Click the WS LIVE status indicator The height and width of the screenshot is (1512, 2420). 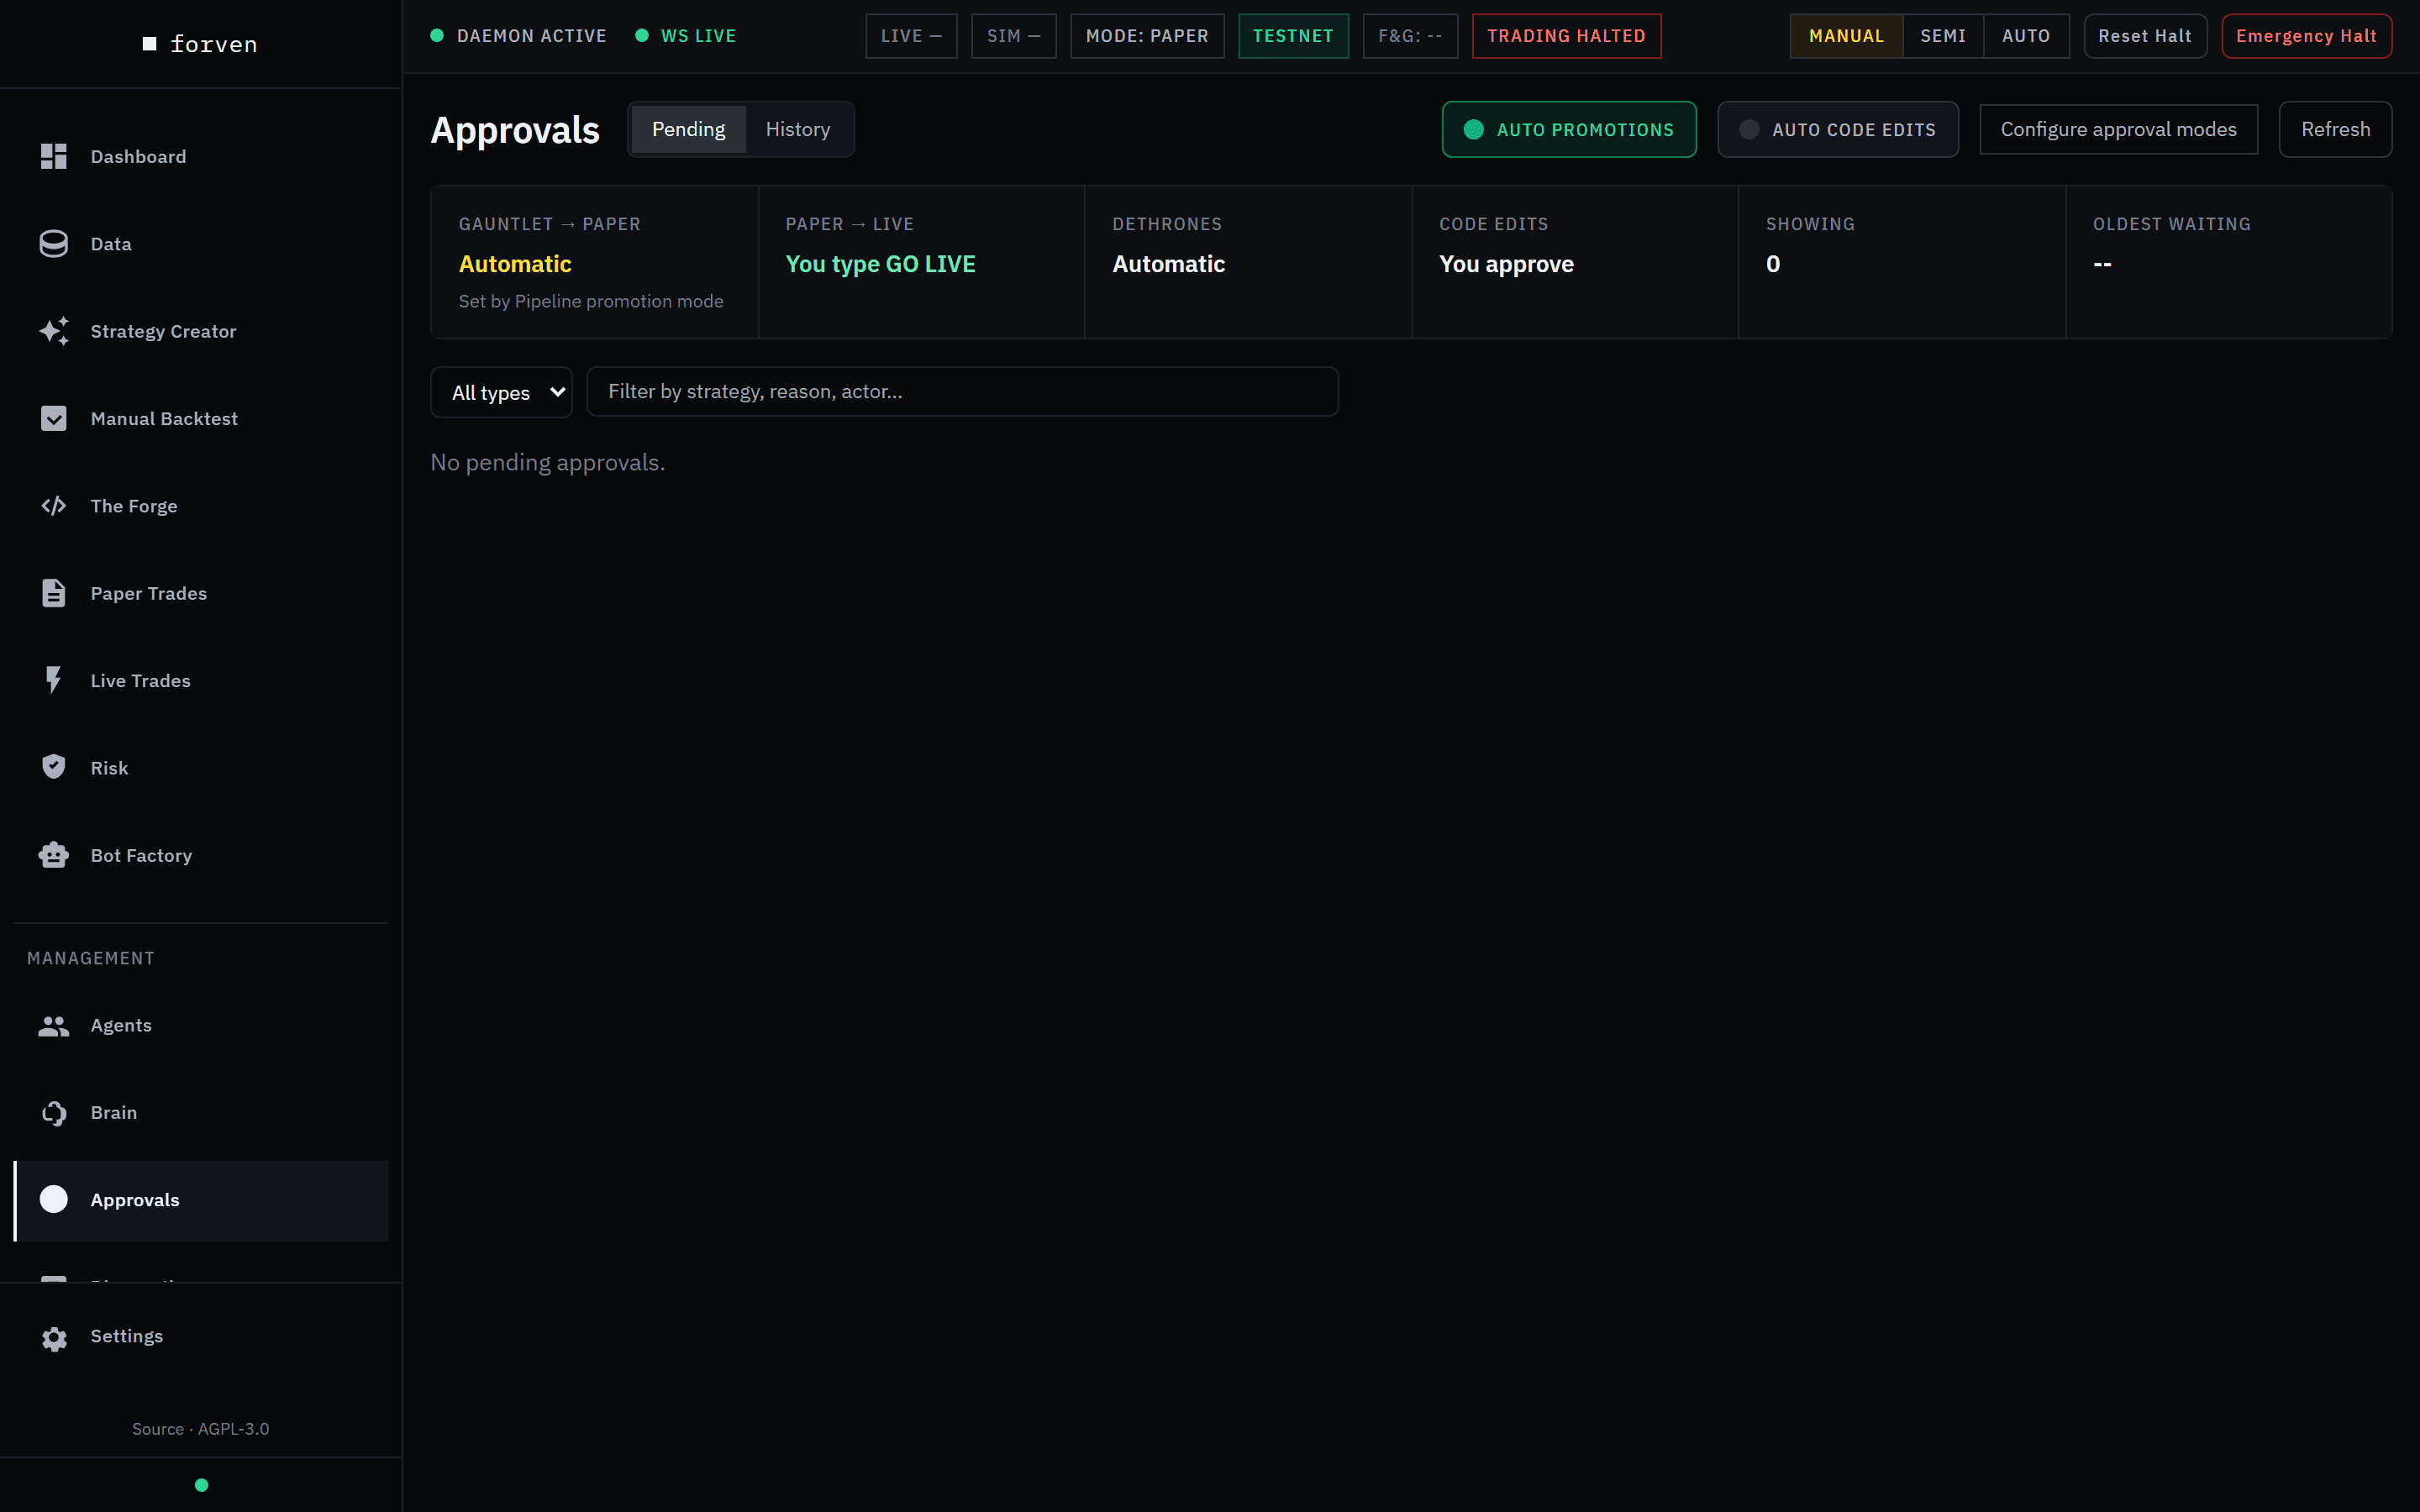pos(686,36)
